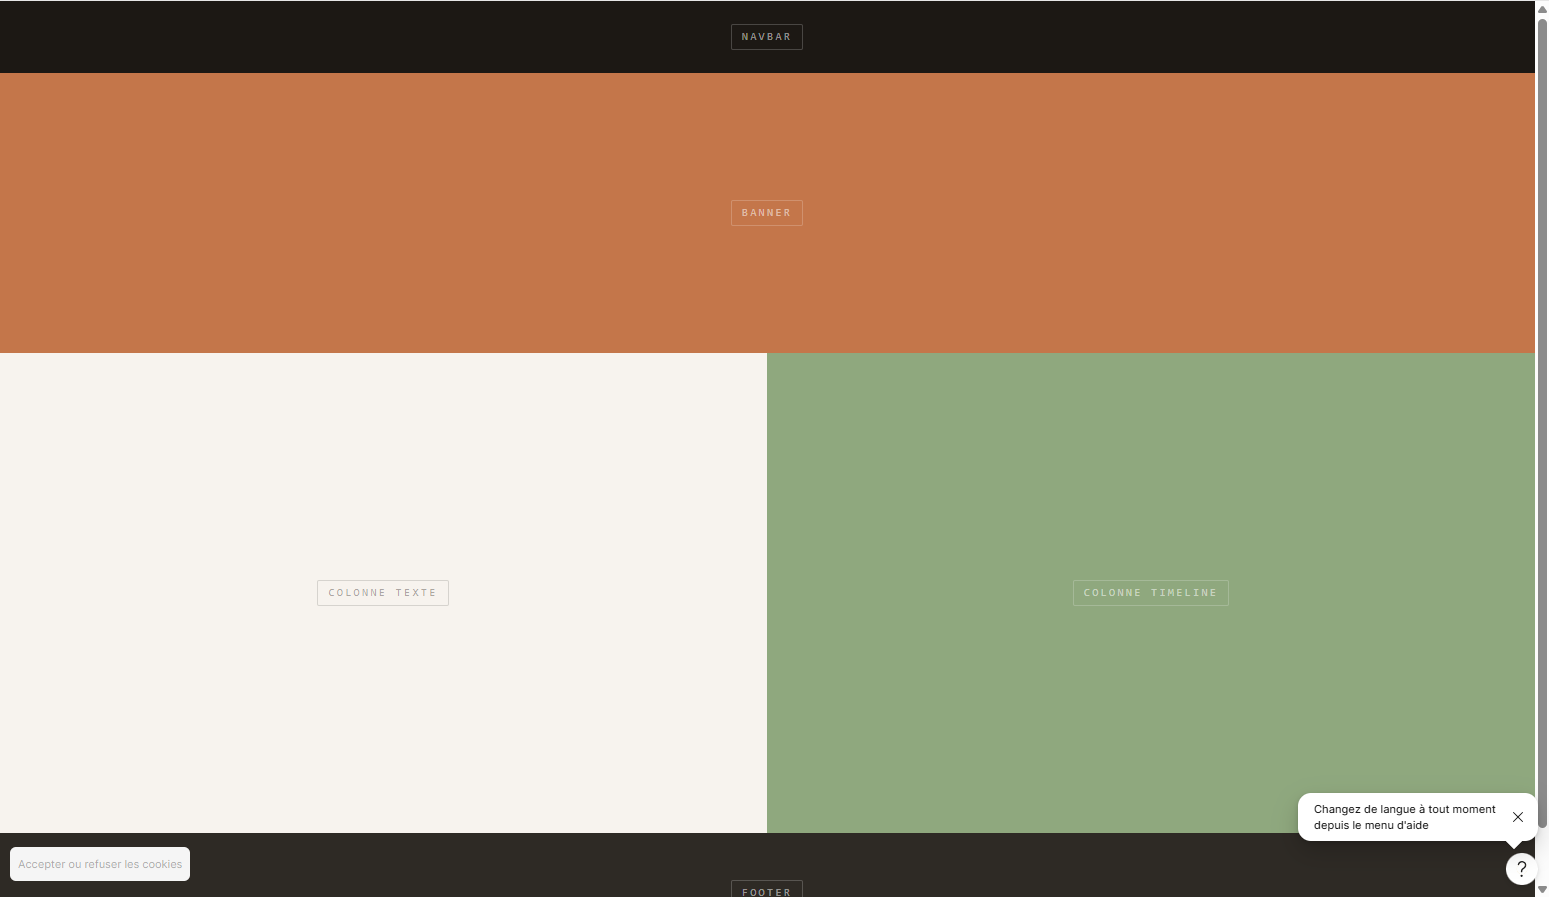Select the COLONNE TEXTE label
Viewport: 1549px width, 897px height.
pos(383,593)
